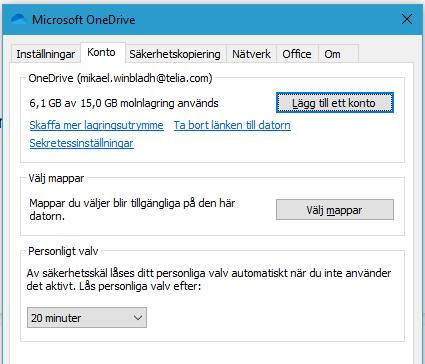Click the Microsoft OneDrive window title text

(84, 20)
